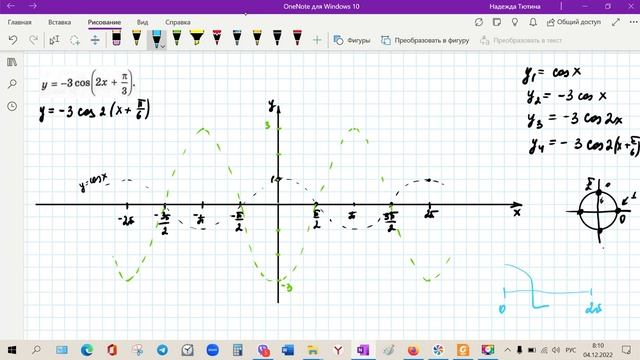Viewport: 640px width, 360px height.
Task: Open search in the left sidebar
Action: pos(12,84)
